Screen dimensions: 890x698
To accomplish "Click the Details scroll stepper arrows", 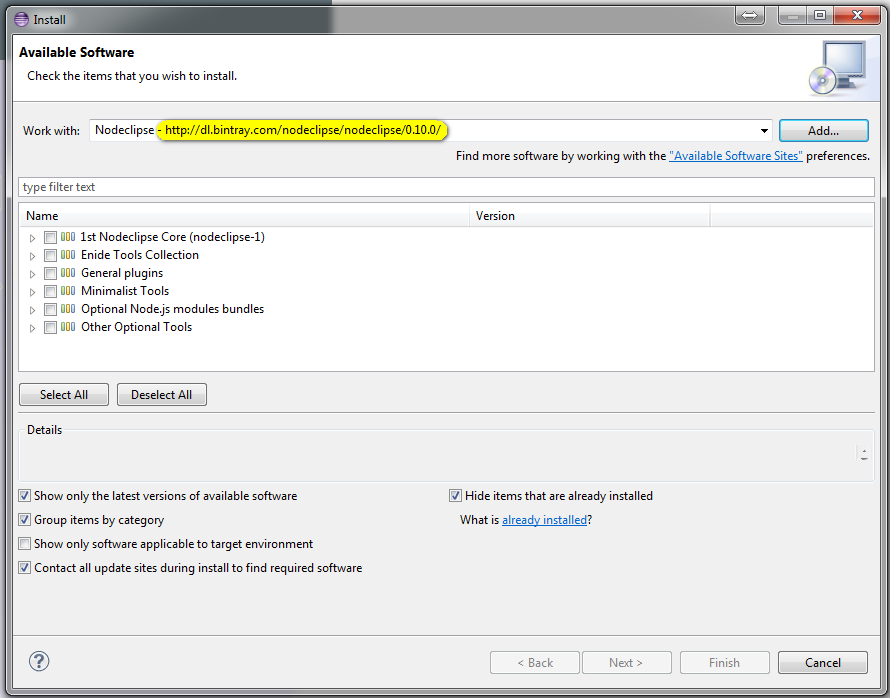I will (x=863, y=454).
